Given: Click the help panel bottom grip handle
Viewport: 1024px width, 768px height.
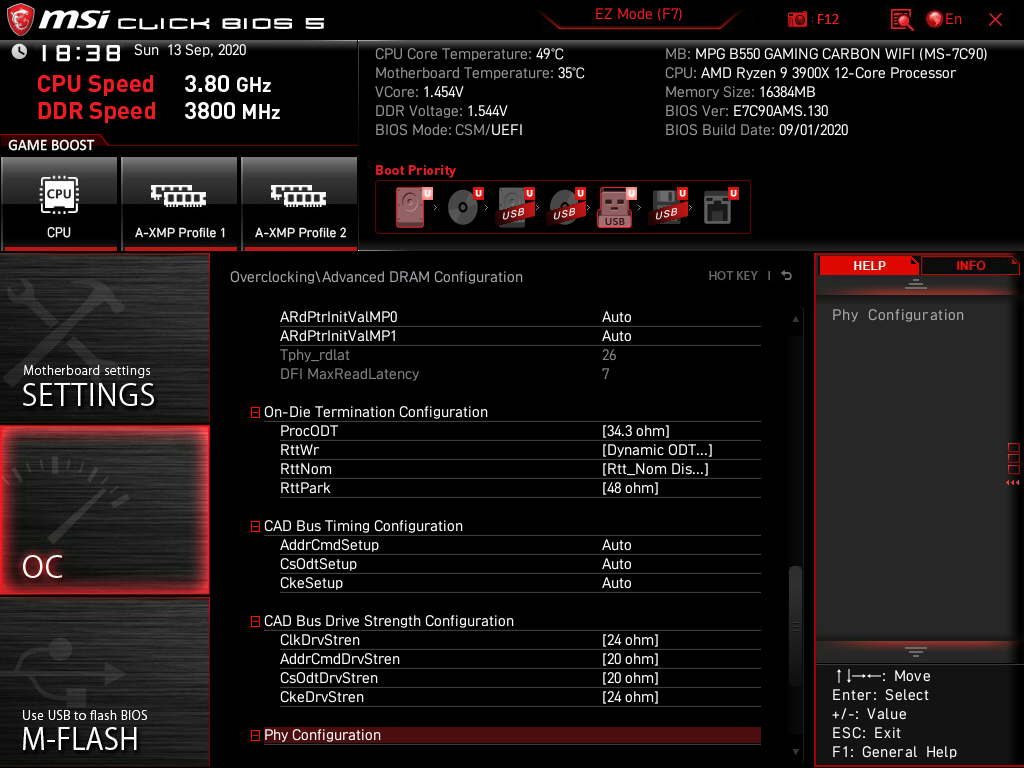Looking at the screenshot, I should (916, 652).
